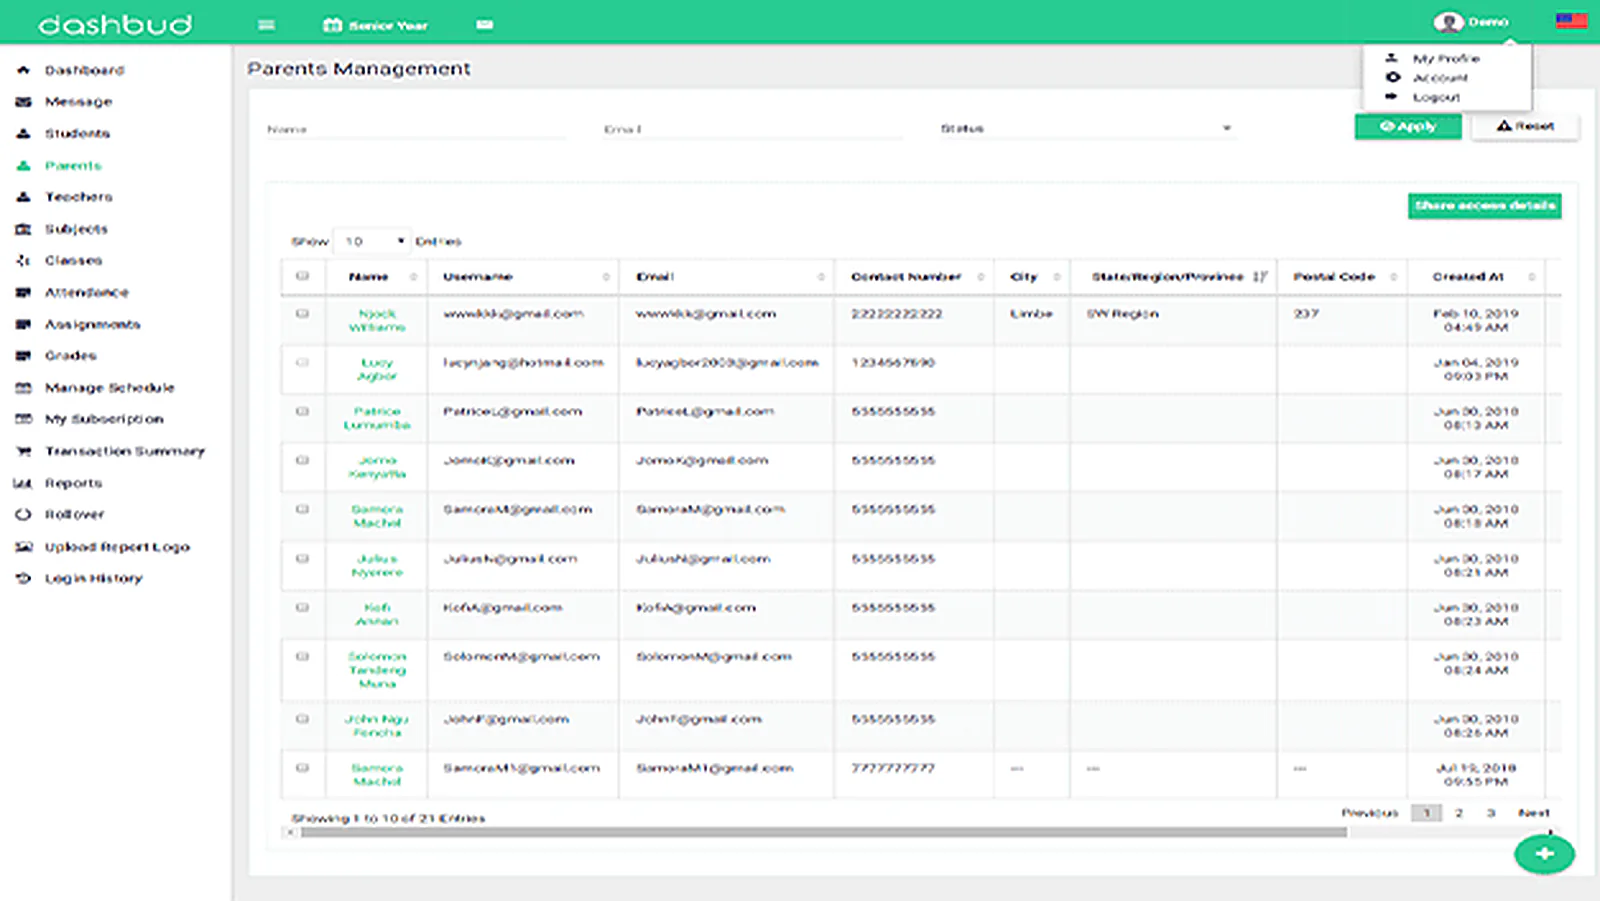
Task: Click the Attendance icon in sidebar
Action: point(23,292)
